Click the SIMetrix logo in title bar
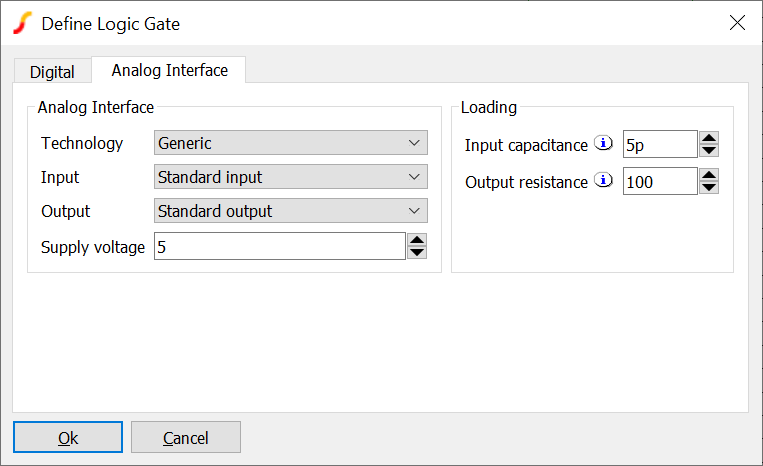 [23, 23]
